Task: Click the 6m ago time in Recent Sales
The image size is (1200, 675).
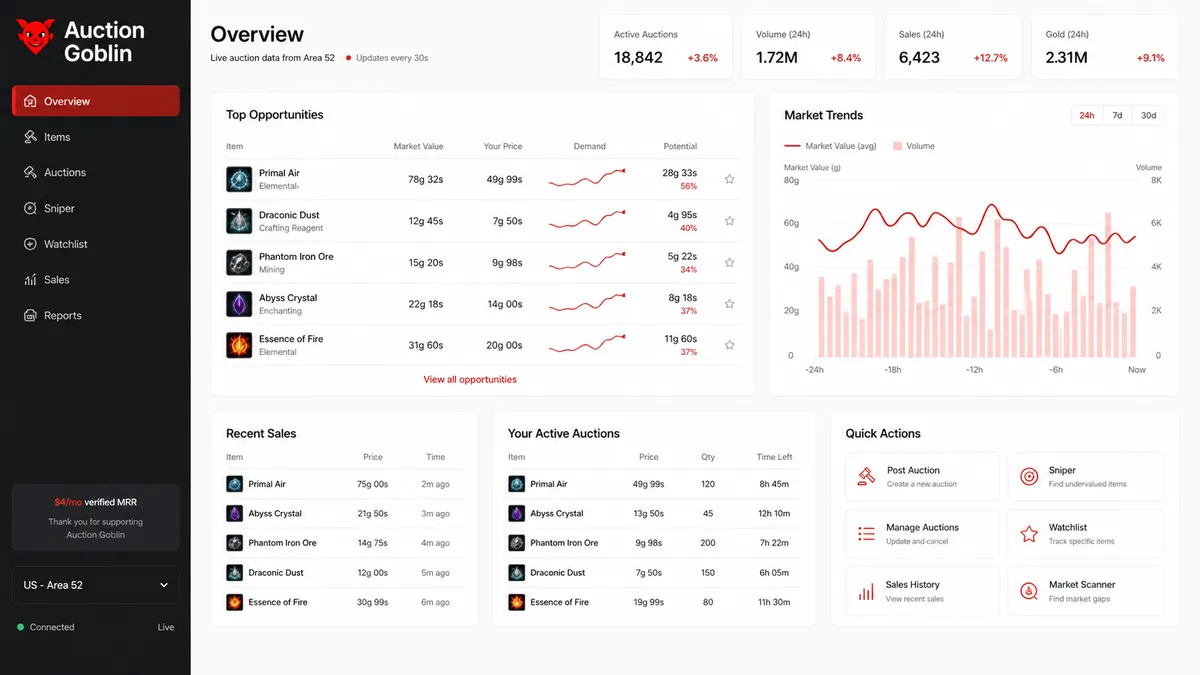Action: (435, 603)
